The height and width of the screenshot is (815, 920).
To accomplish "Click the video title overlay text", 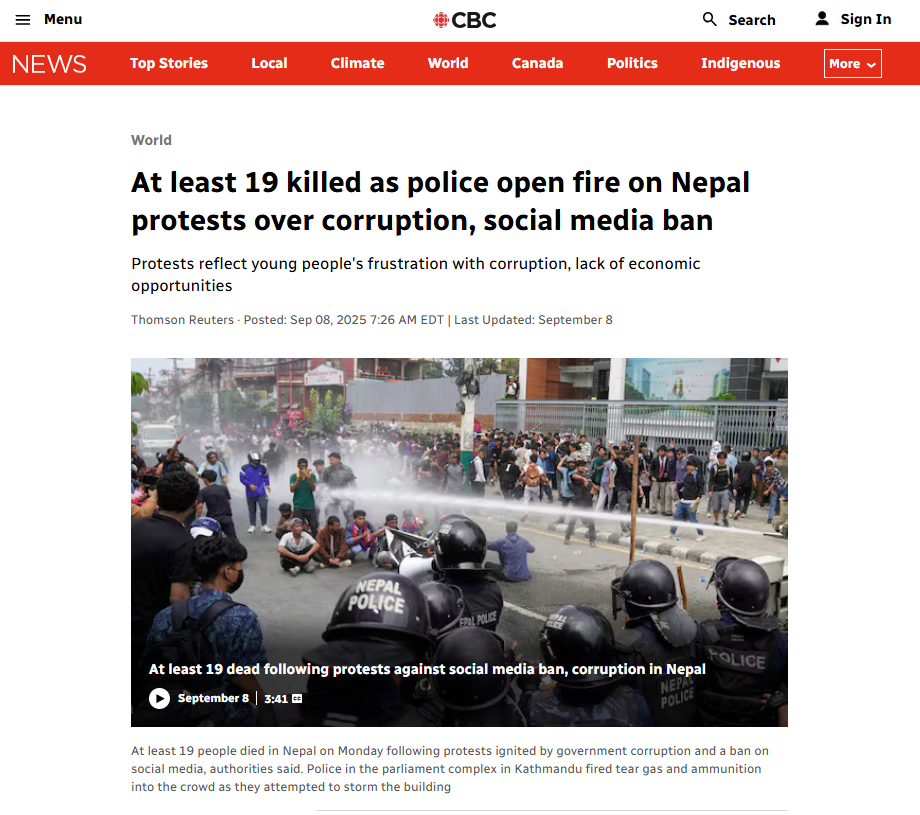I will click(427, 669).
